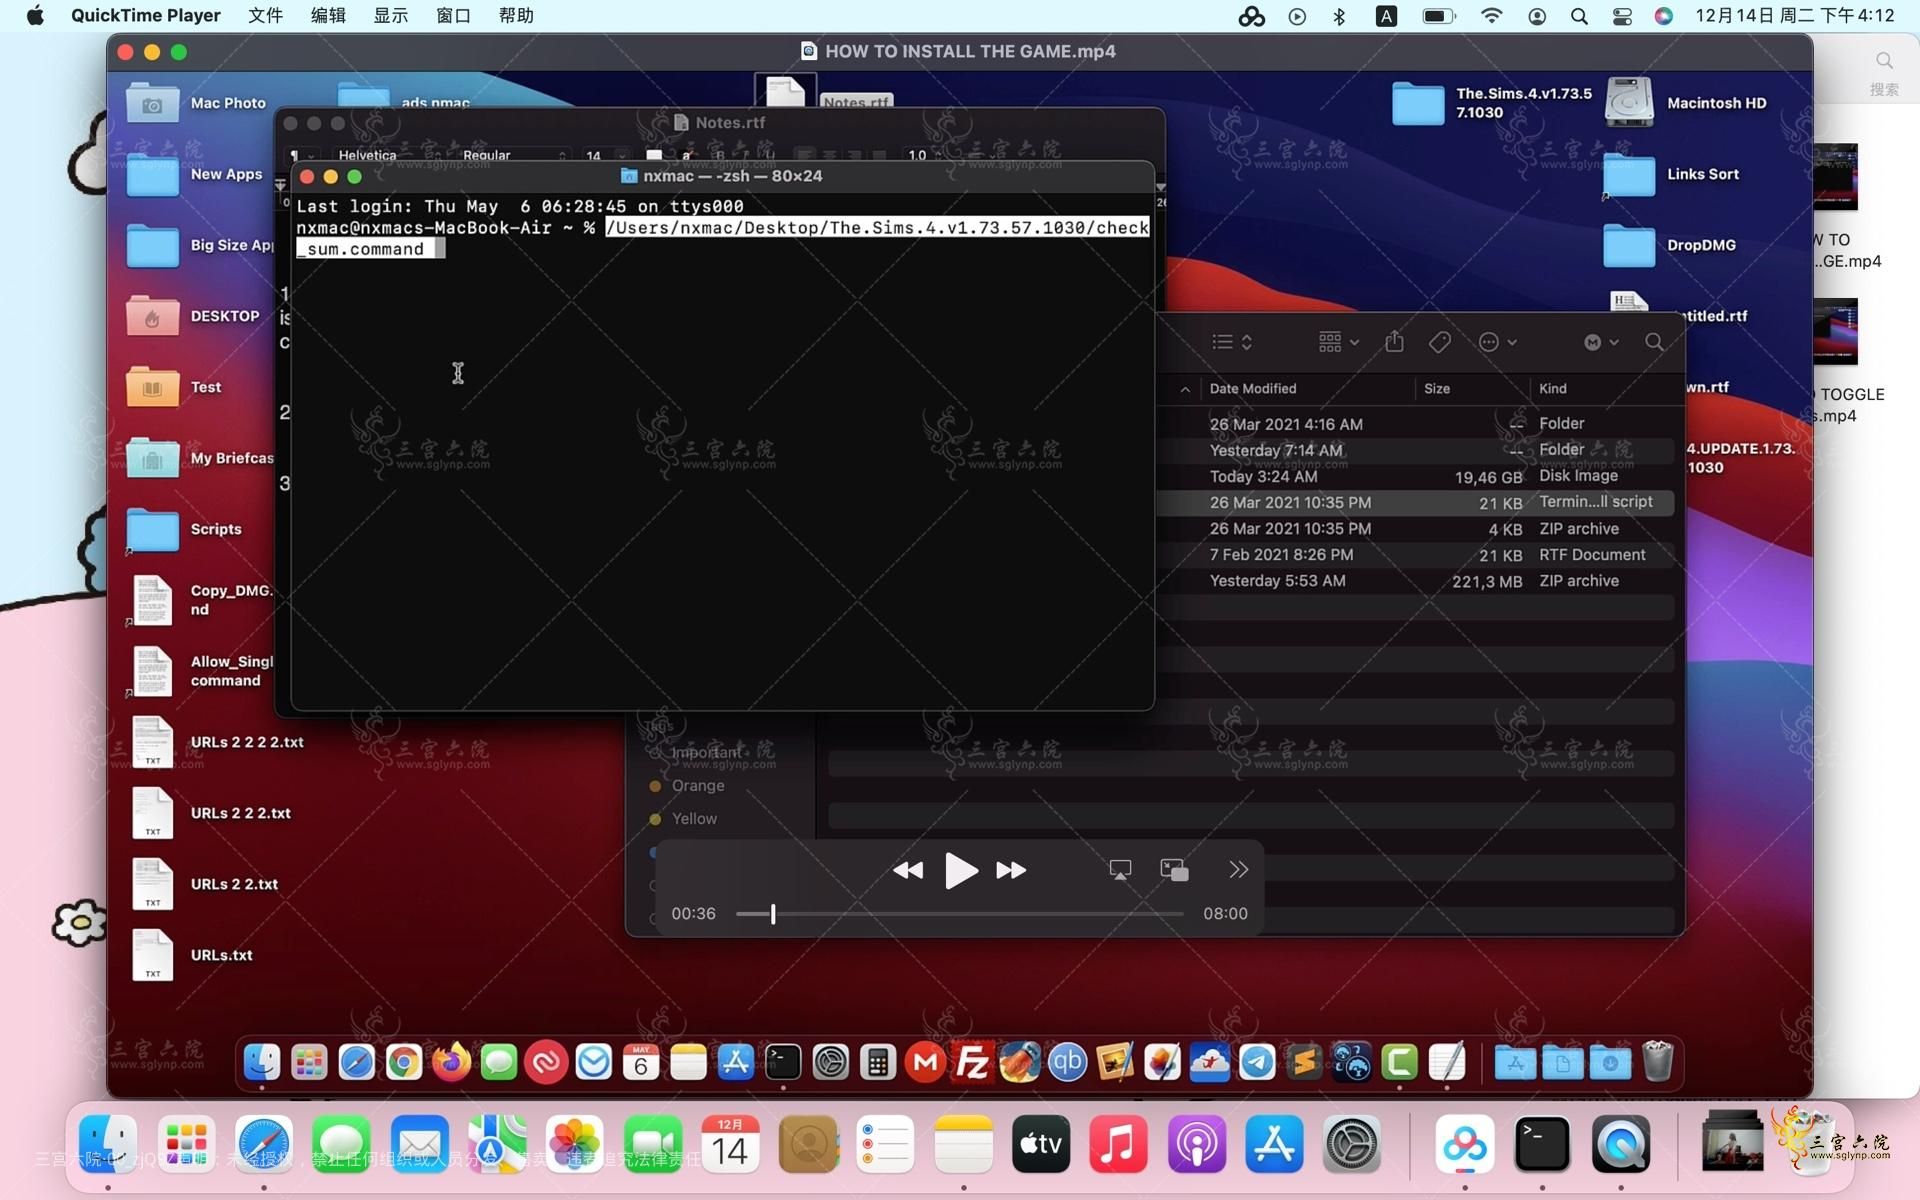Open the Apple menu
Image resolution: width=1920 pixels, height=1200 pixels.
(35, 15)
